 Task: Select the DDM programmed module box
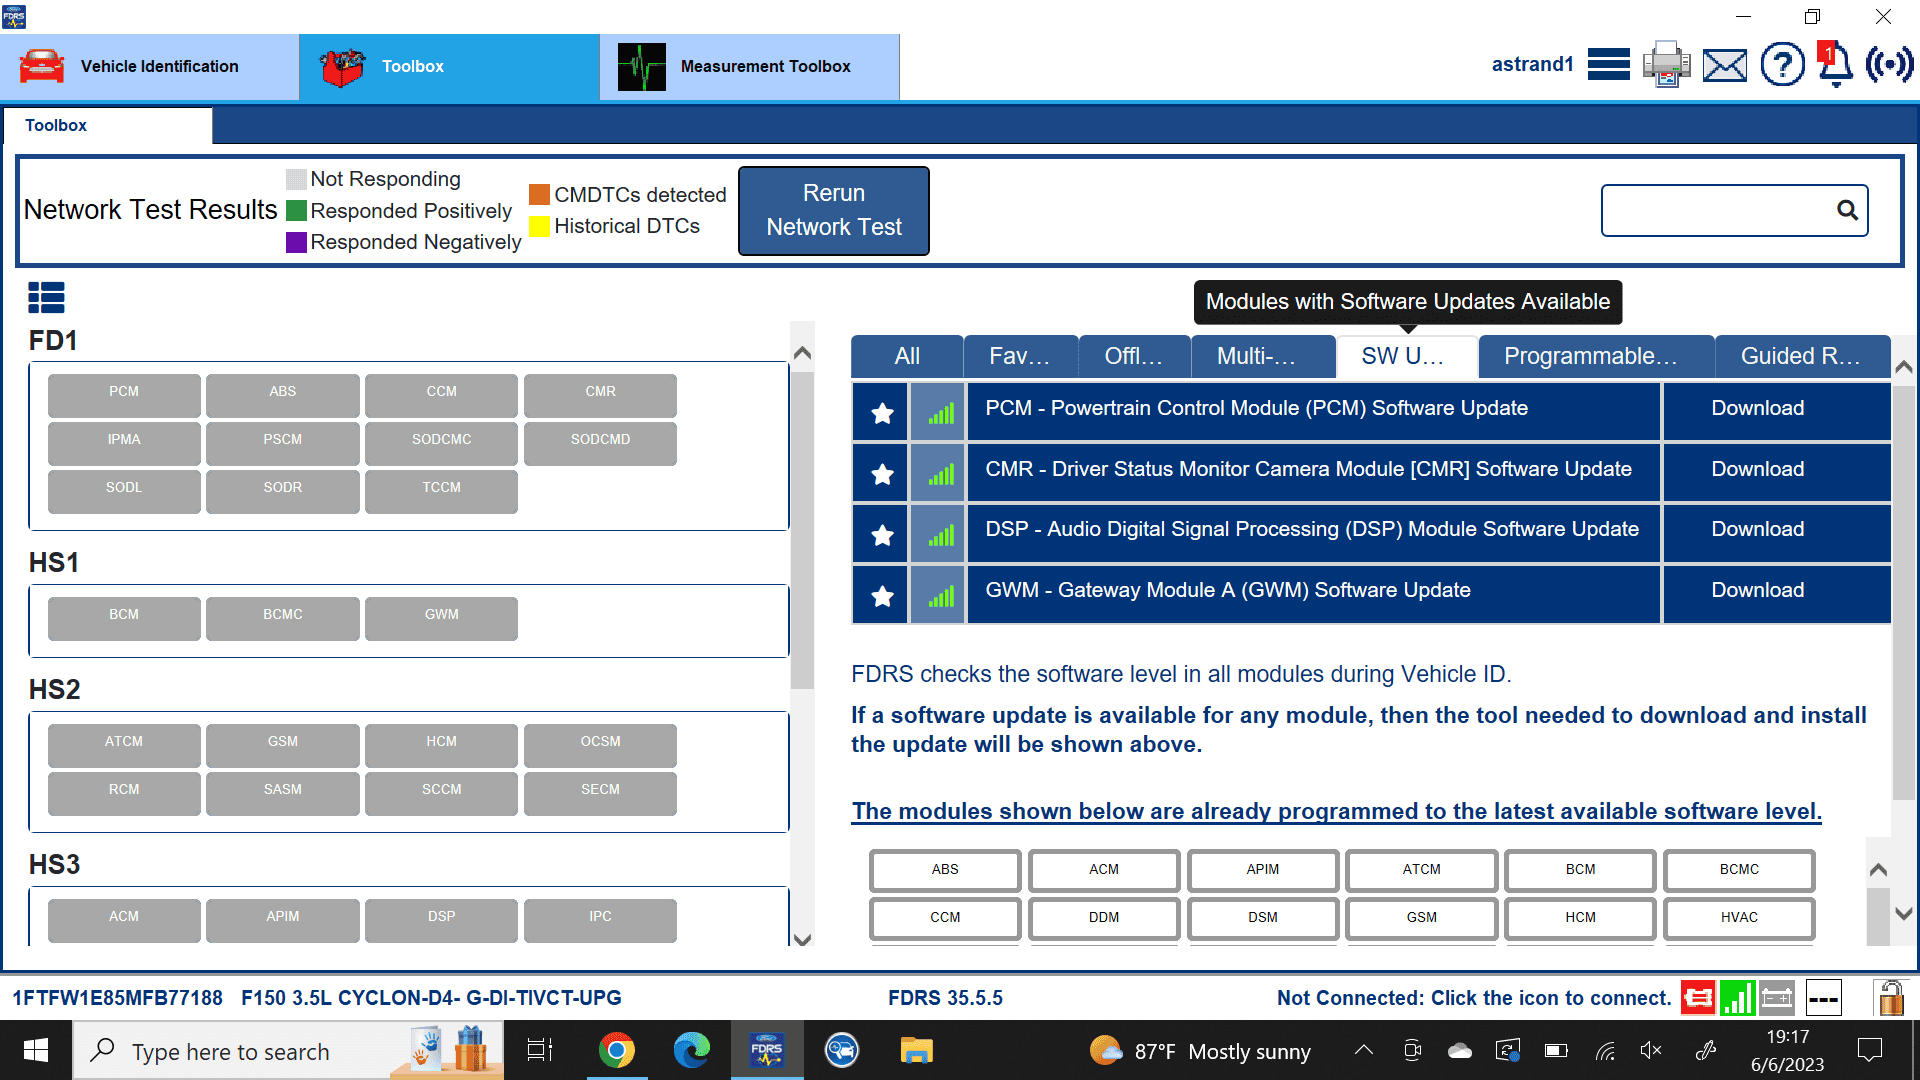(x=1104, y=918)
